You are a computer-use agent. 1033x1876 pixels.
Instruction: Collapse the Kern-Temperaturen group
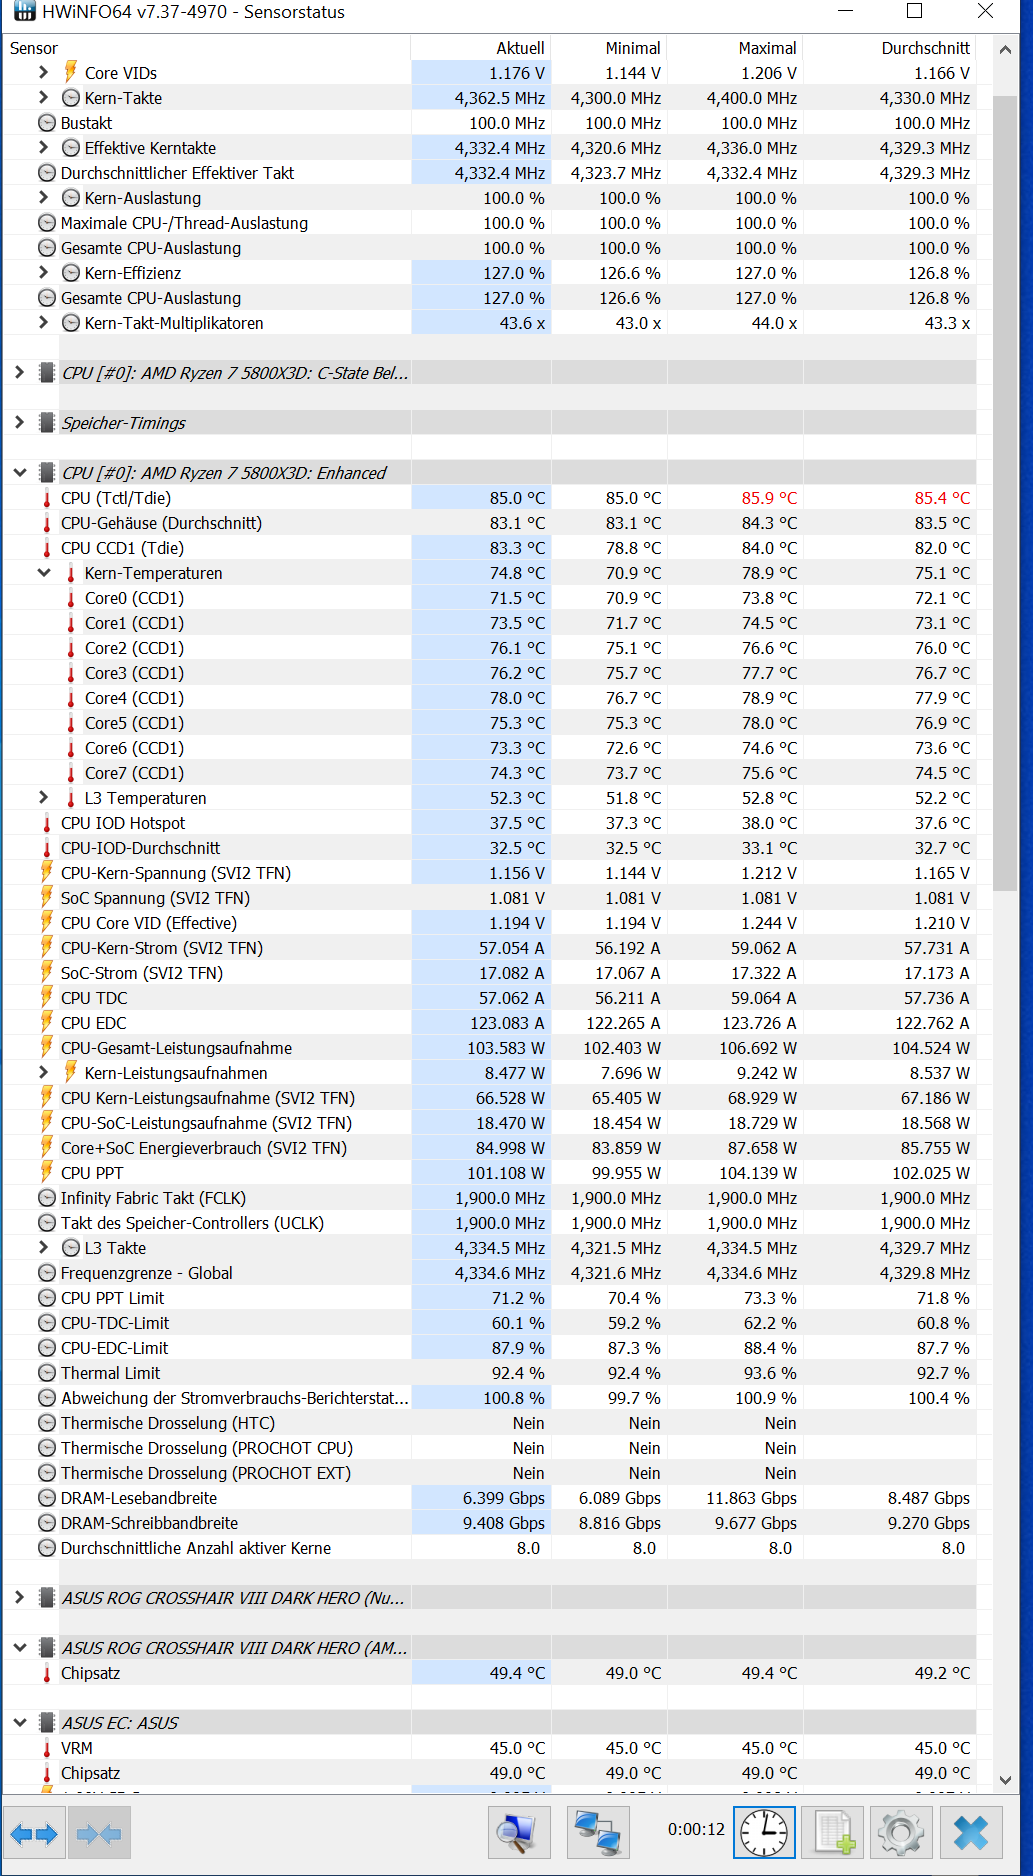click(x=43, y=573)
